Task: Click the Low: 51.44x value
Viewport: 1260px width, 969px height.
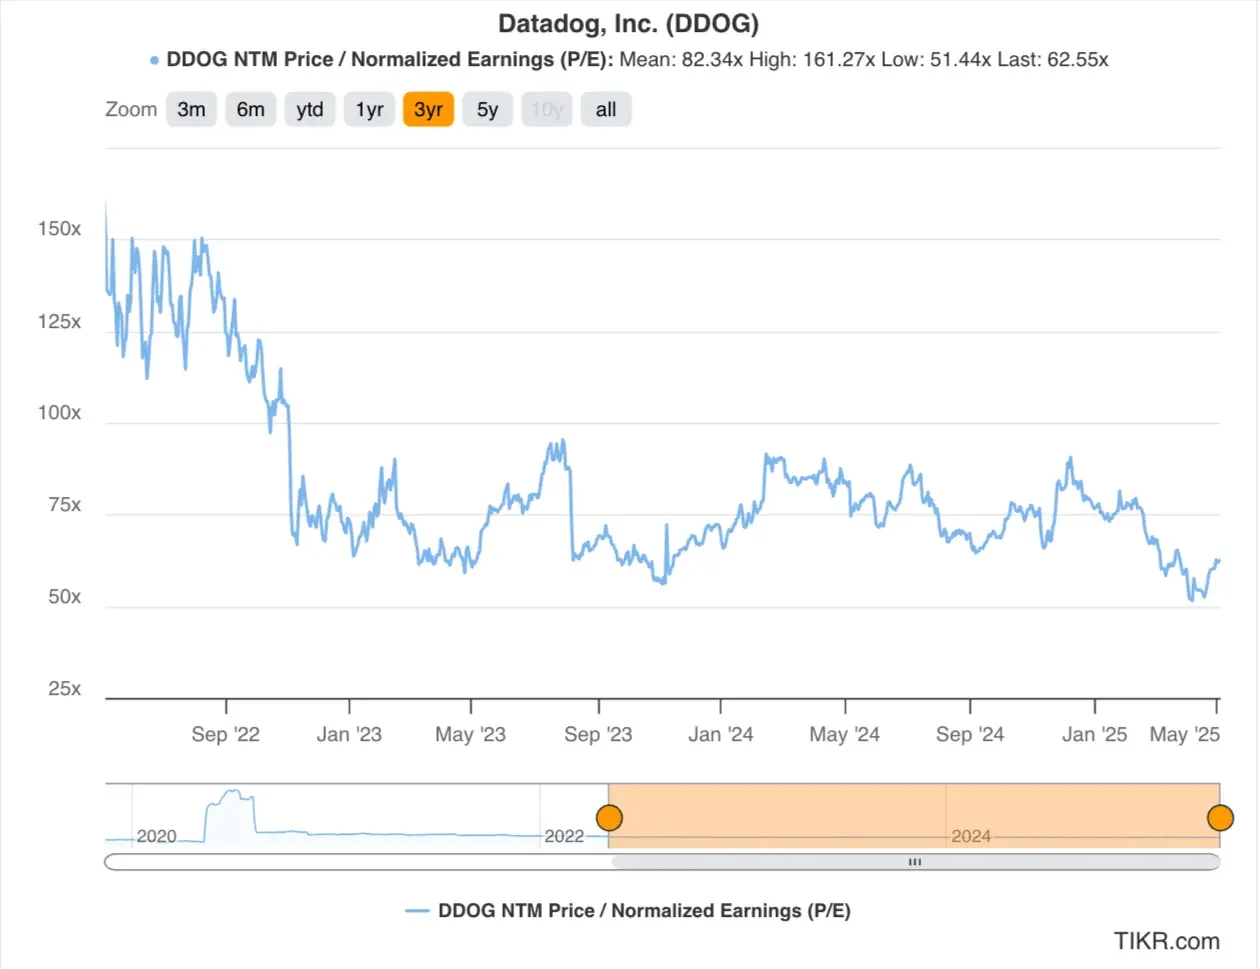Action: click(x=936, y=60)
